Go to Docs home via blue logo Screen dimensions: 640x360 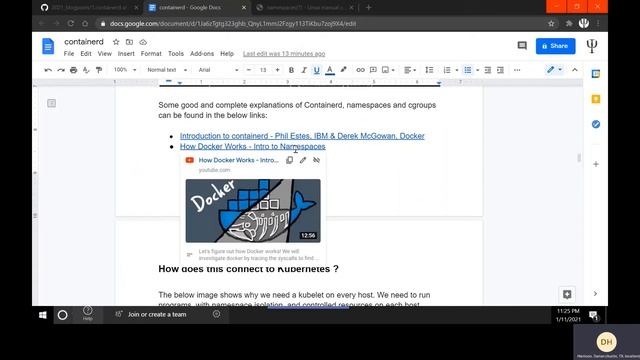tap(48, 46)
